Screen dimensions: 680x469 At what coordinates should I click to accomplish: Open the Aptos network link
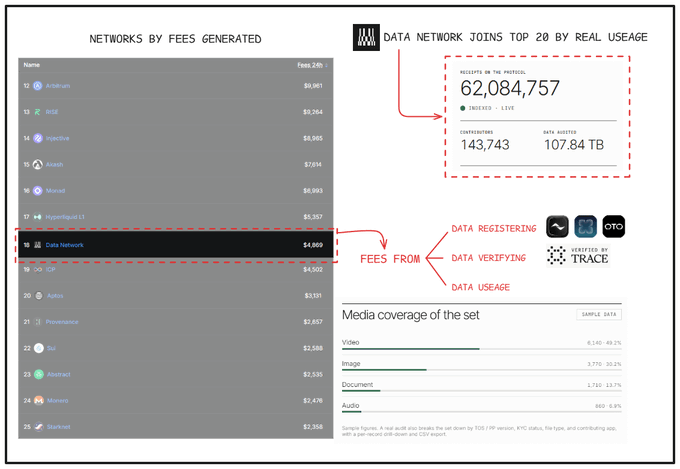click(55, 296)
